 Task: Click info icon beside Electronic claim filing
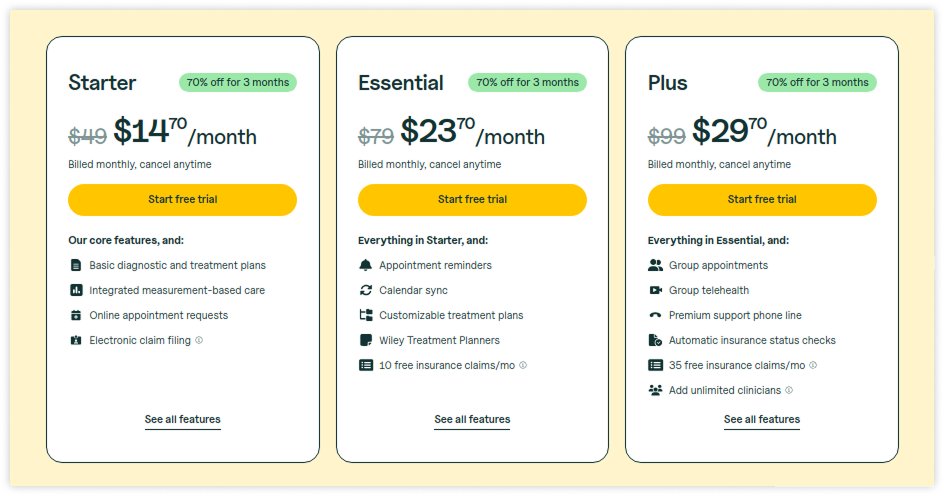tap(199, 340)
